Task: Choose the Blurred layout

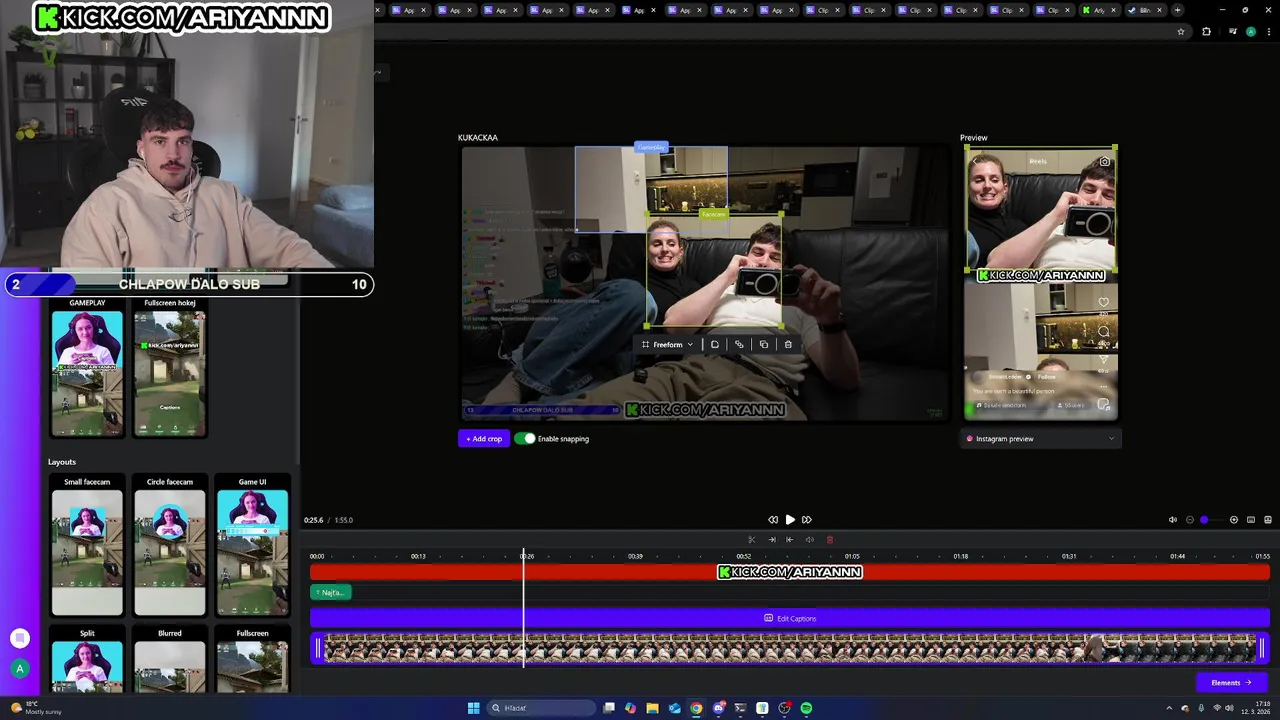Action: 170,666
